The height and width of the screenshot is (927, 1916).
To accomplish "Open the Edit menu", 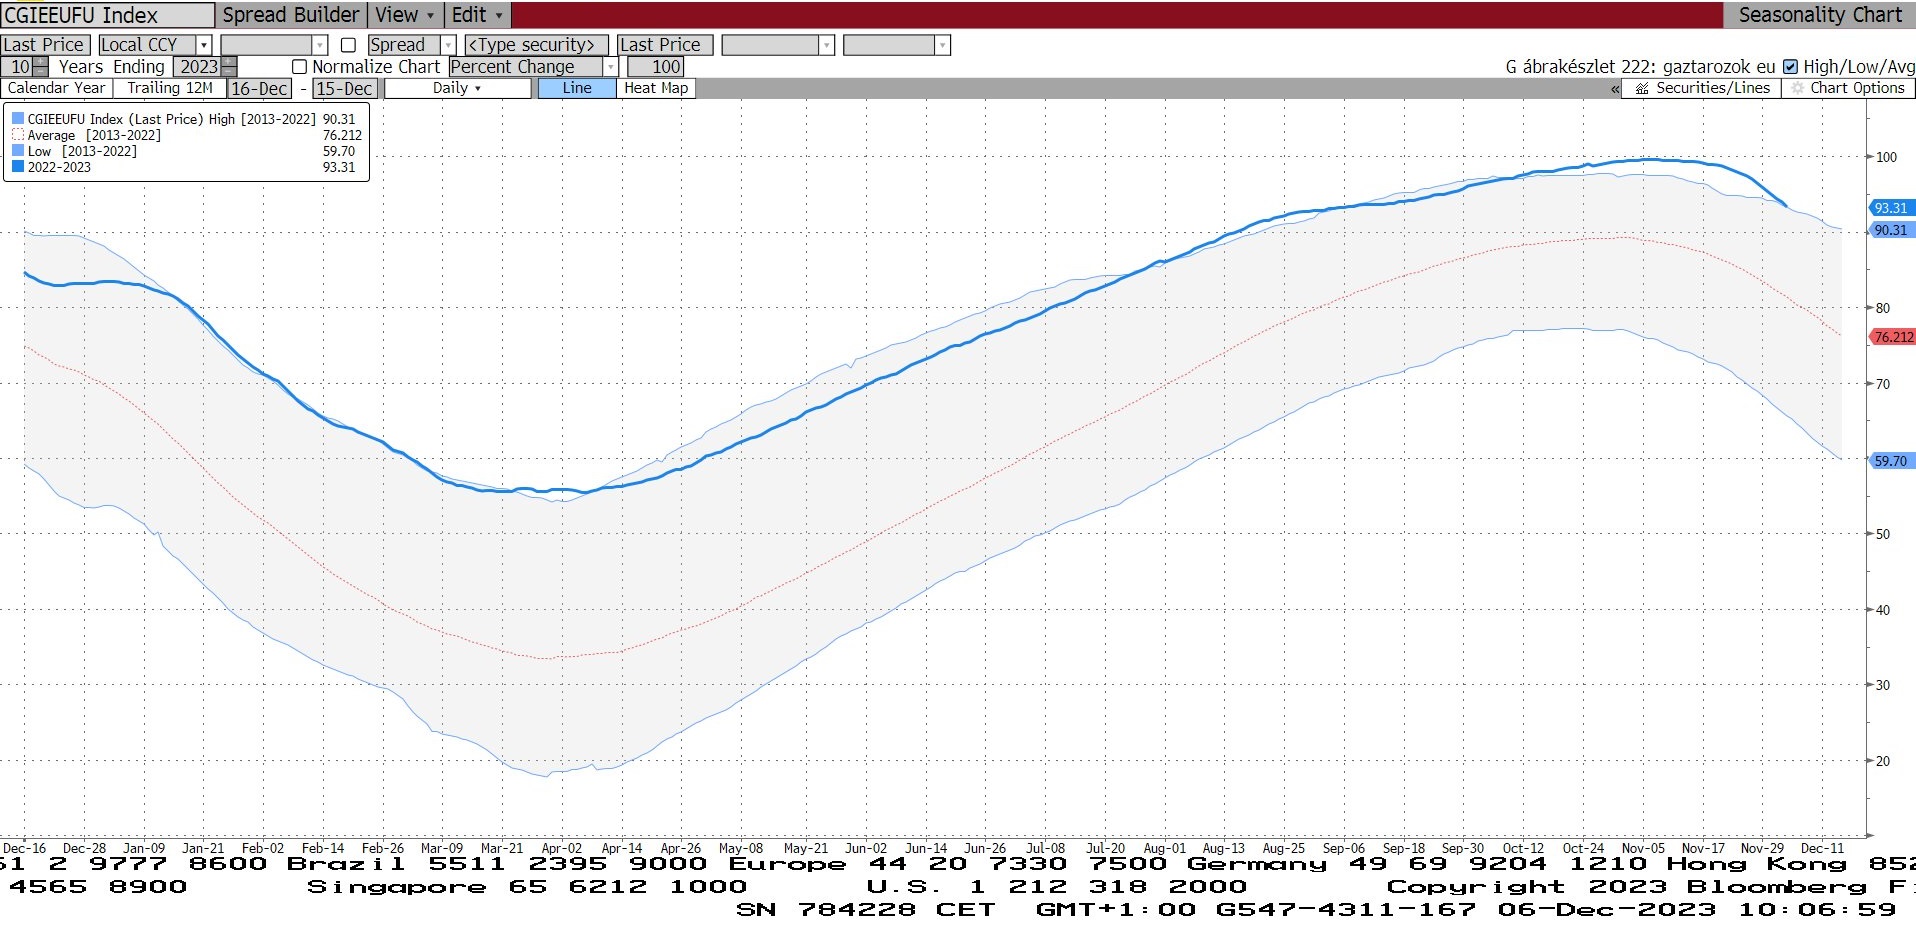I will tap(477, 15).
